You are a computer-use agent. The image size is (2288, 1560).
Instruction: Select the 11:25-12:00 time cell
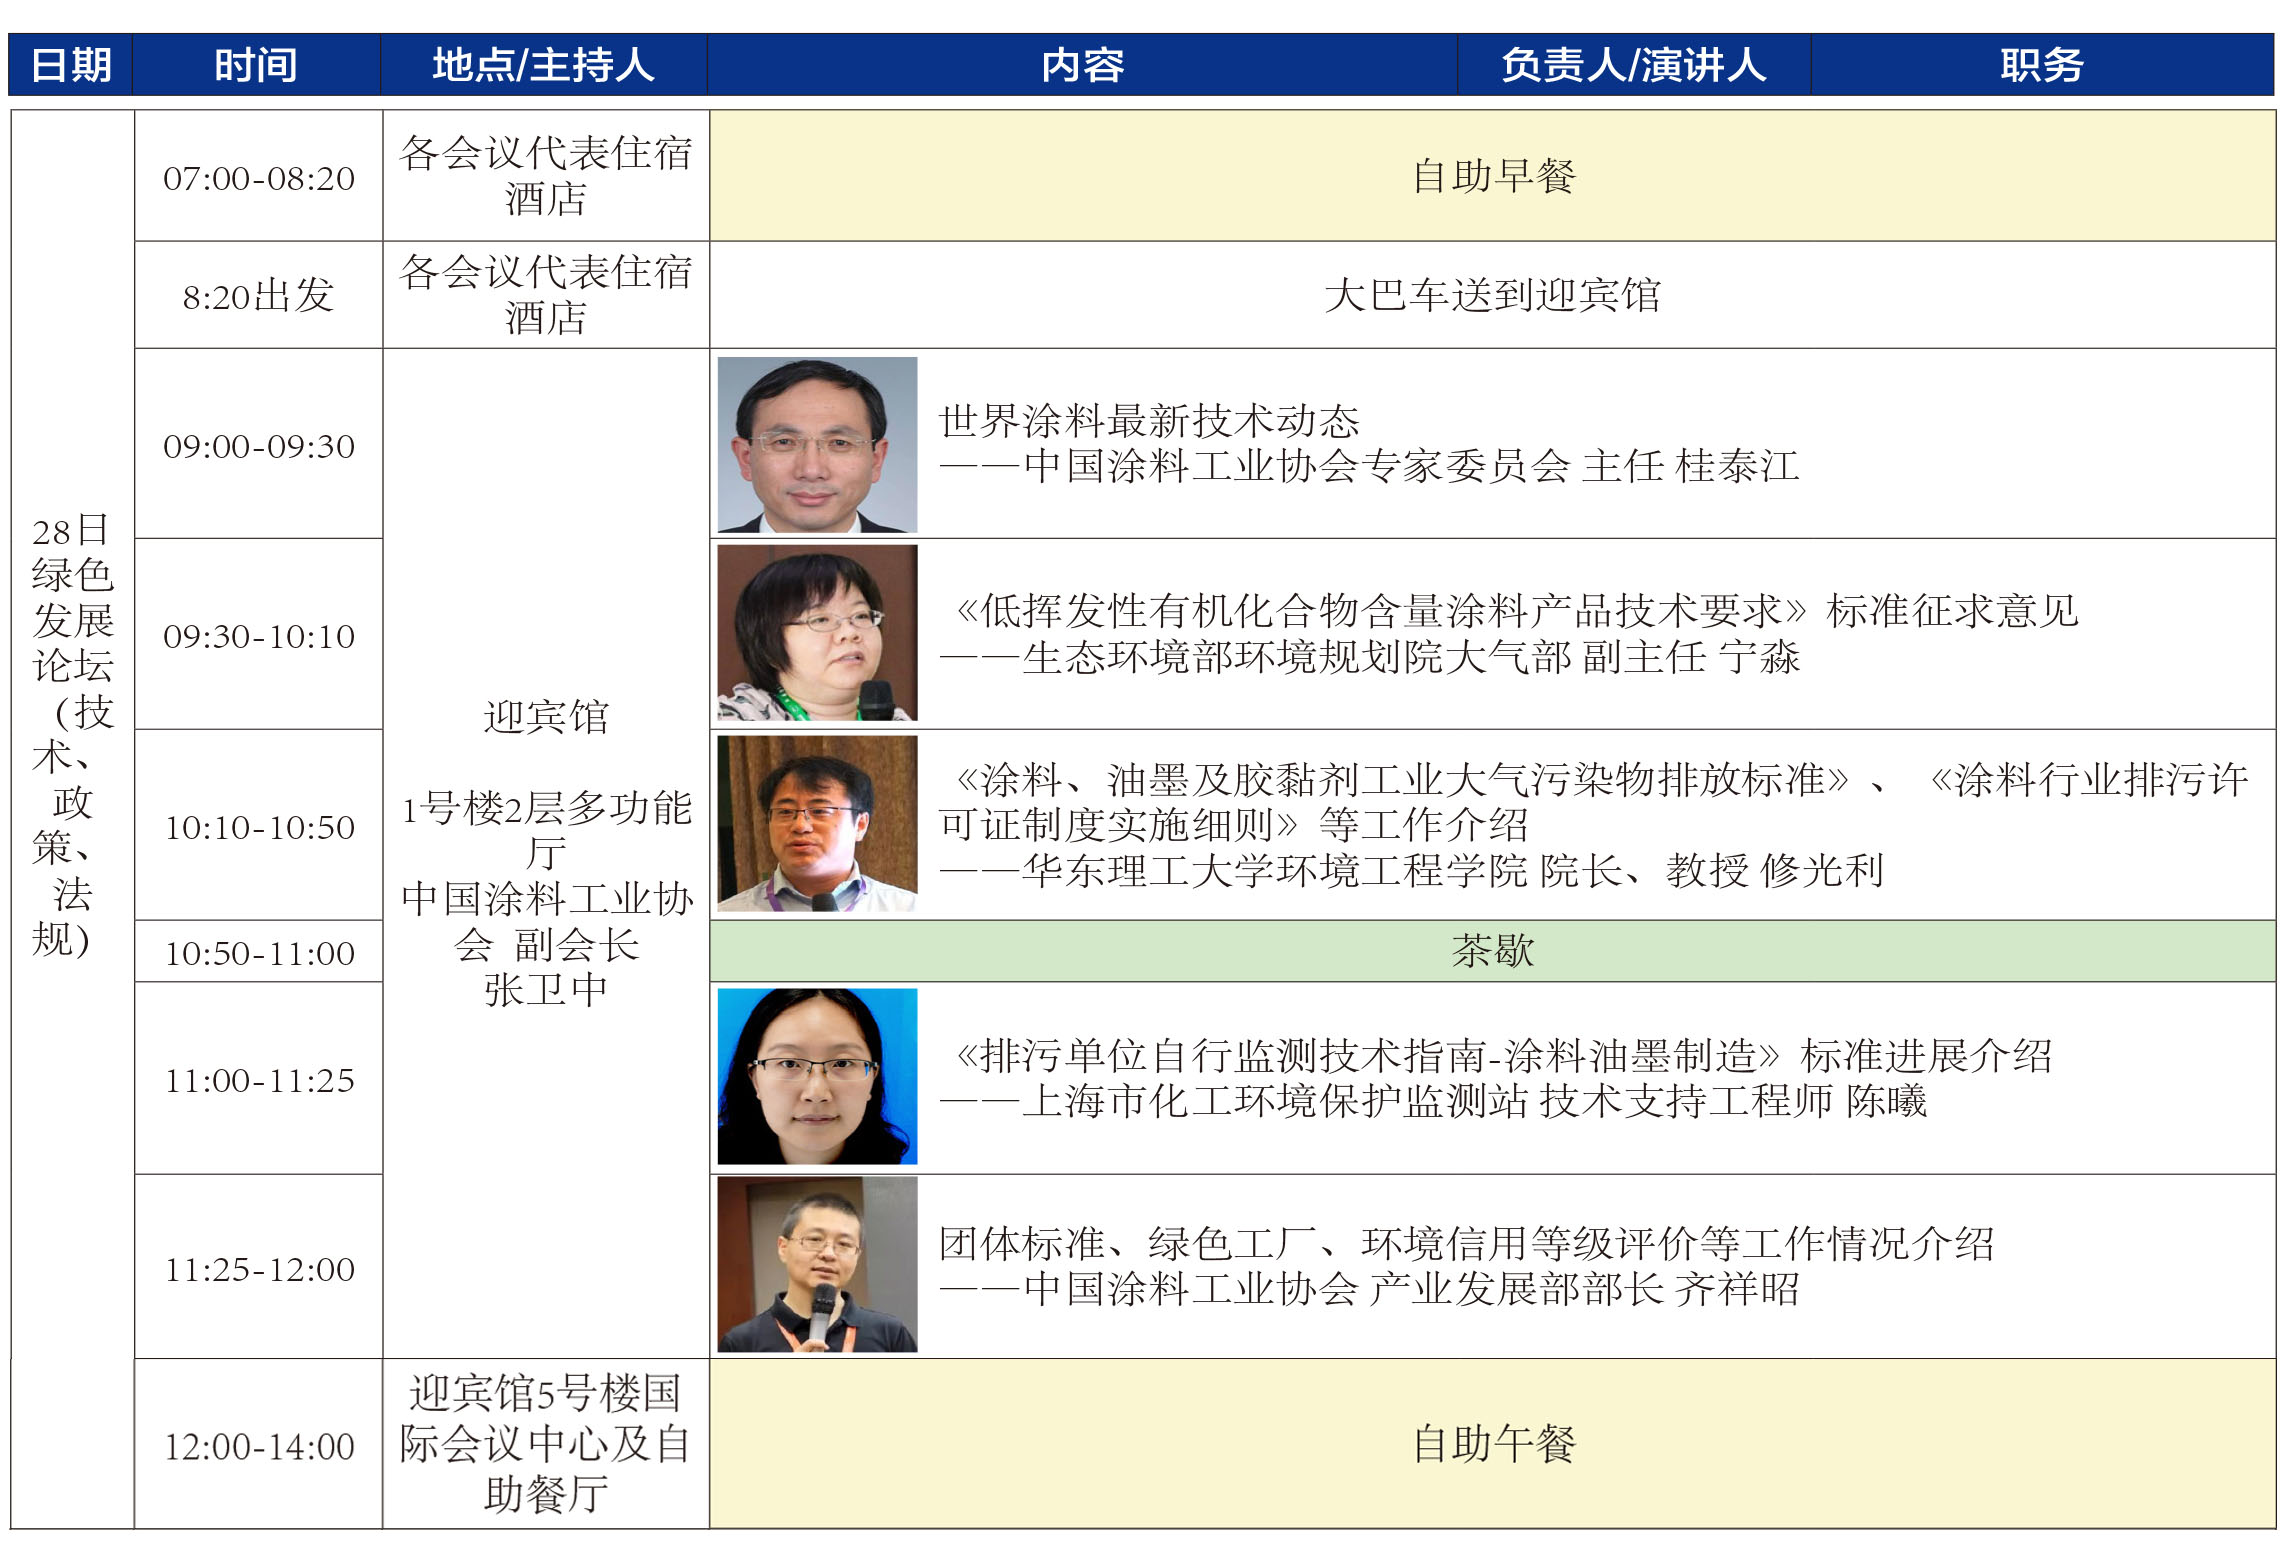point(259,1266)
